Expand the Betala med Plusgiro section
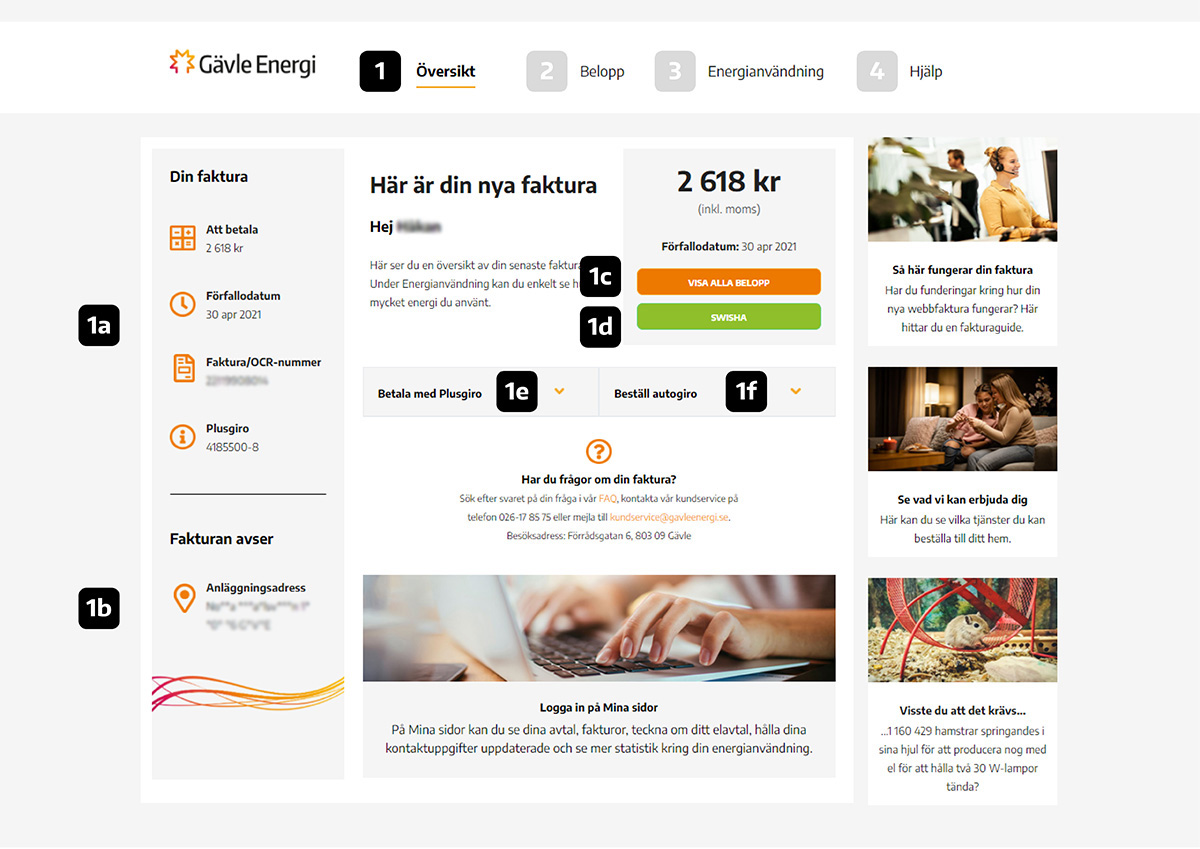 click(480, 392)
